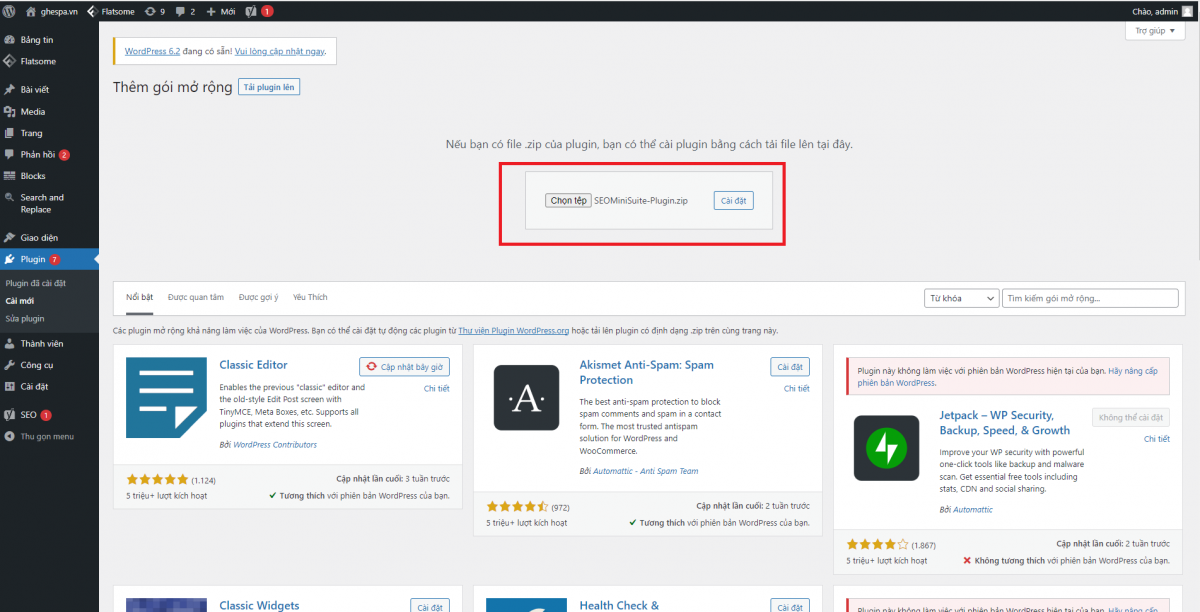Click the Vui lòng cập nhật ngay link
1200x612 pixels.
279,50
